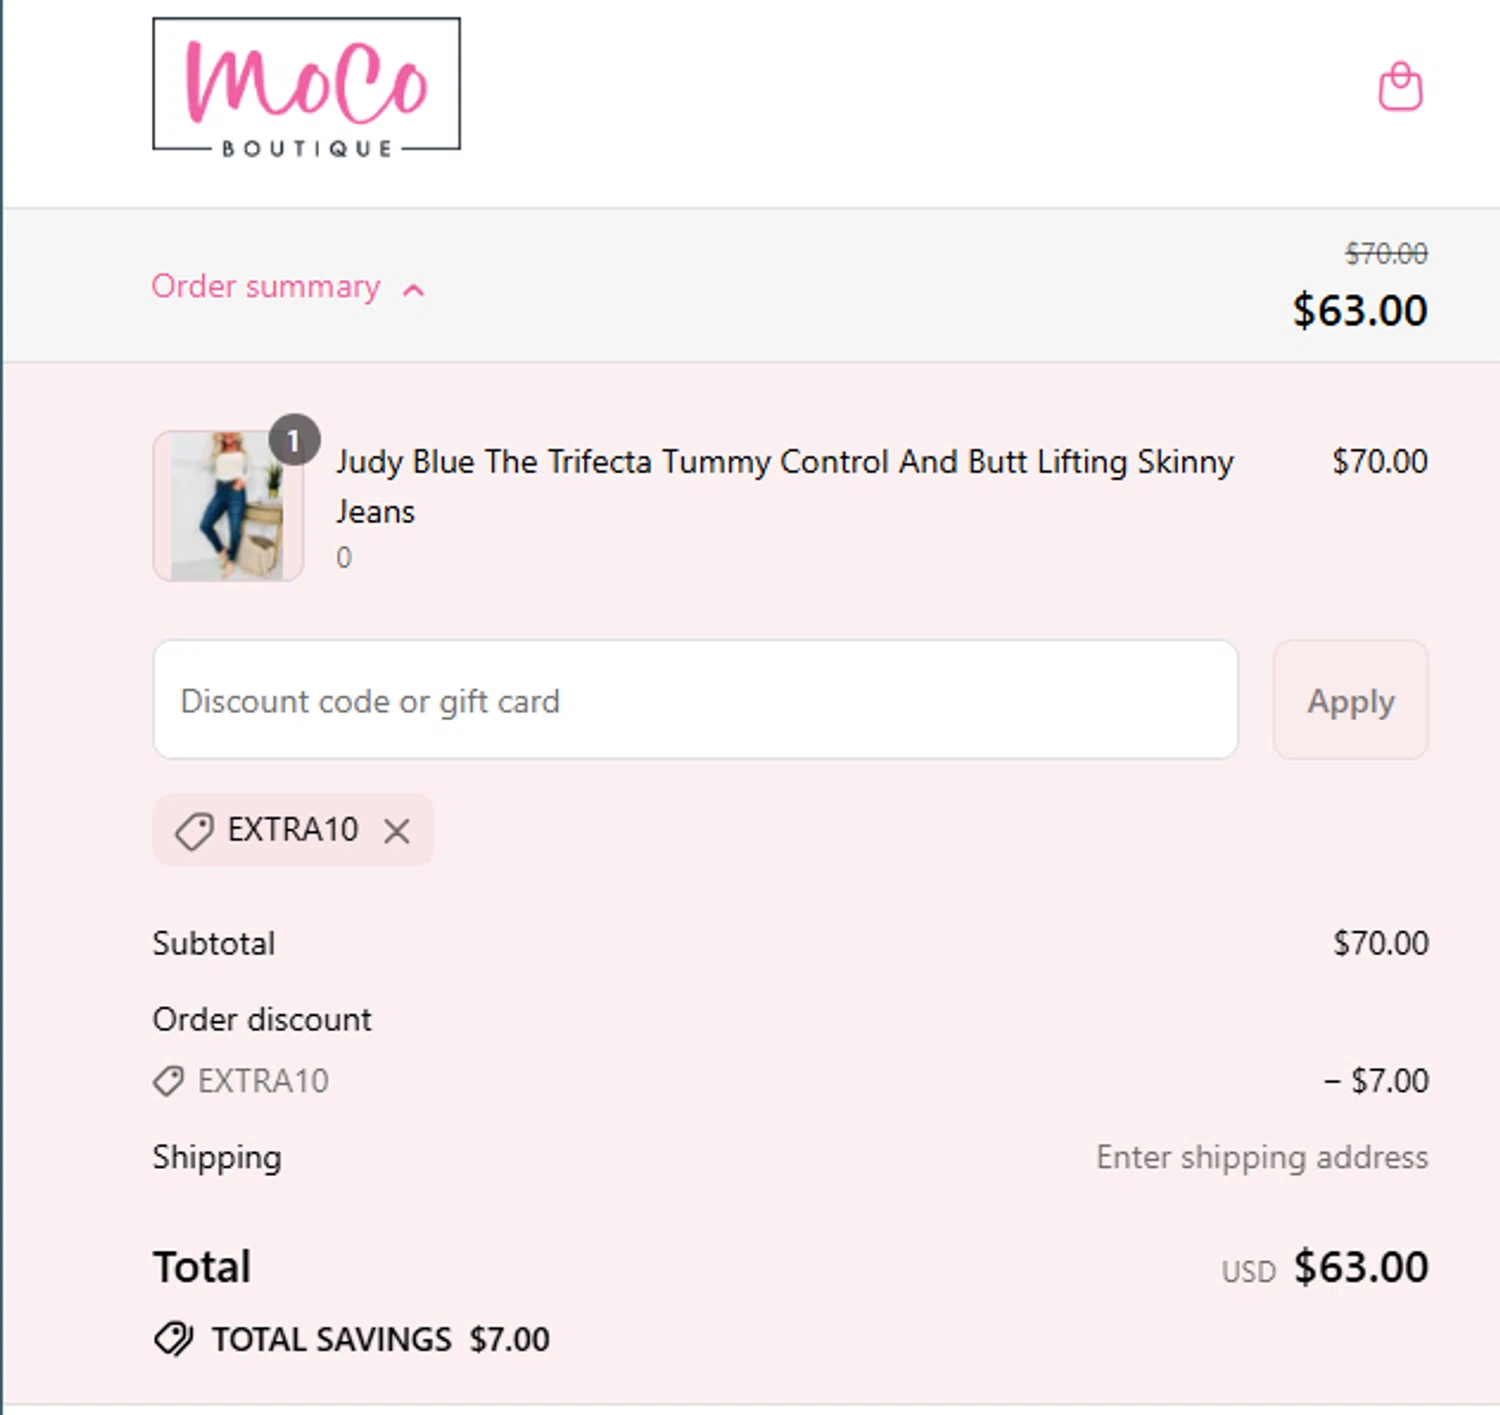
Task: Click the Enter shipping address text
Action: point(1262,1157)
